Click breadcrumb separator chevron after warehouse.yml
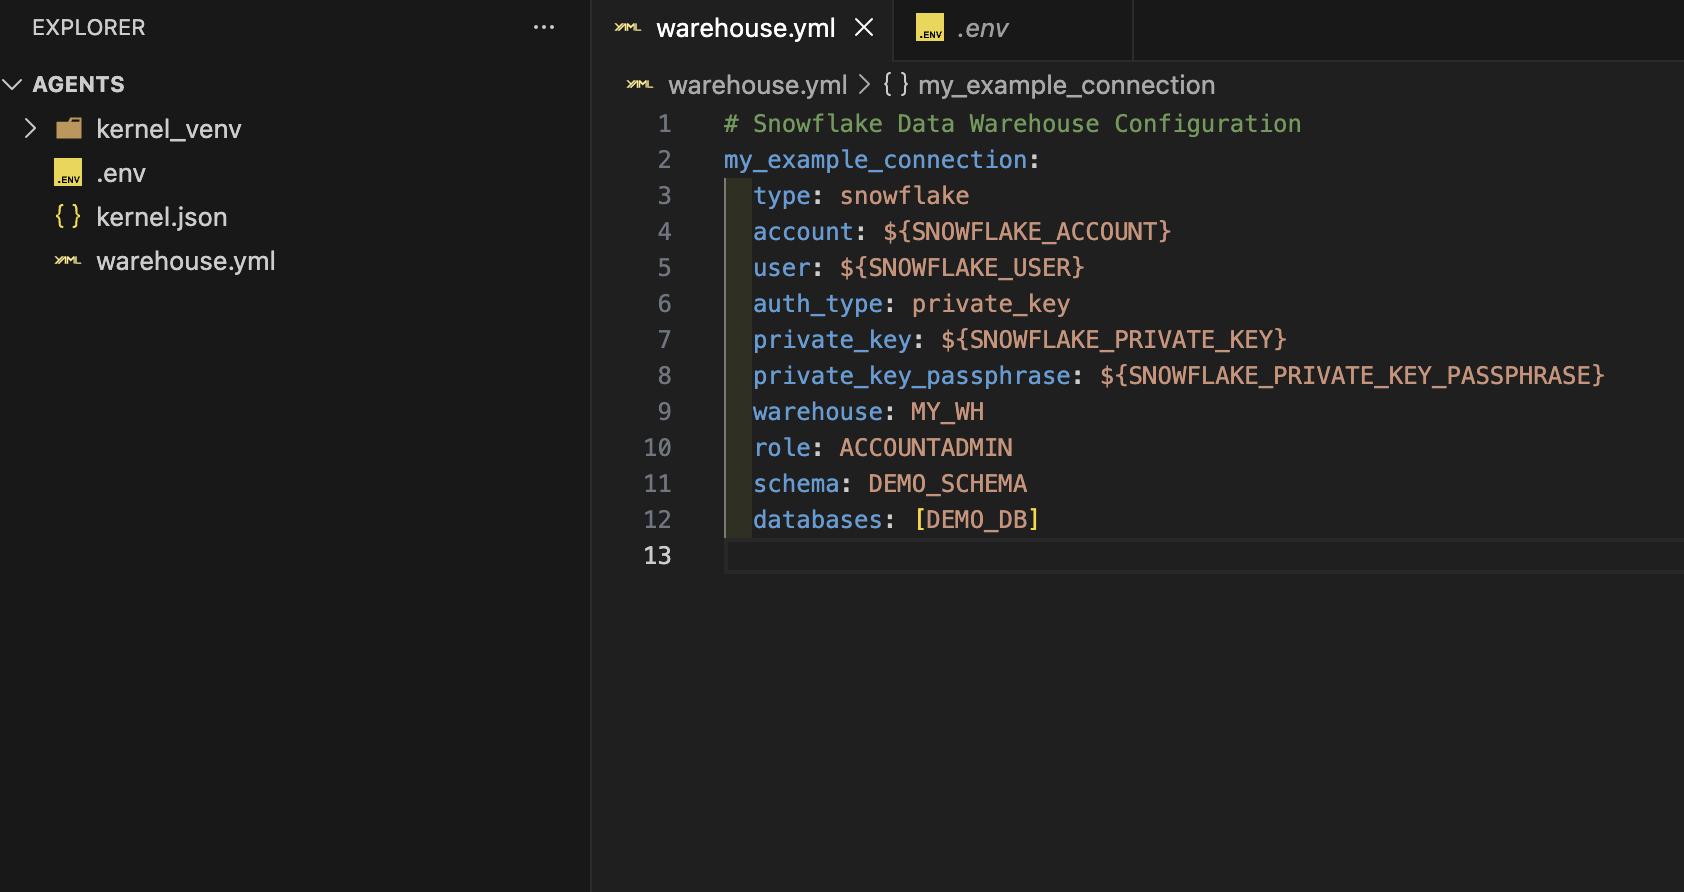The width and height of the screenshot is (1684, 892). point(865,85)
